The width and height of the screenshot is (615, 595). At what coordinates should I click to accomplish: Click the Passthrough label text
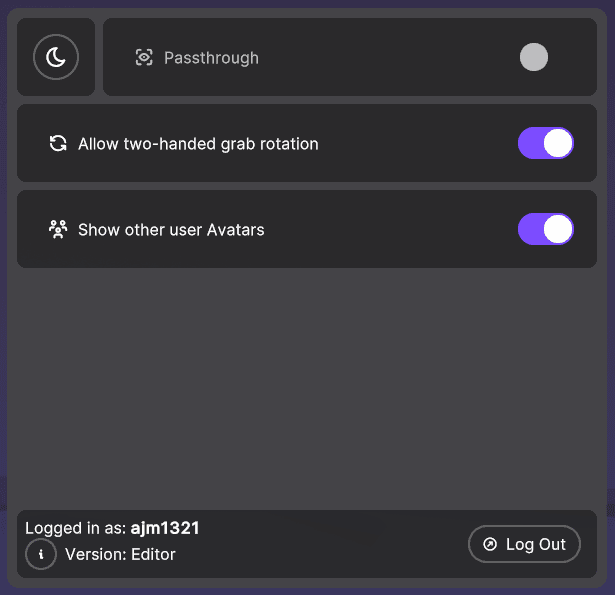[x=211, y=58]
